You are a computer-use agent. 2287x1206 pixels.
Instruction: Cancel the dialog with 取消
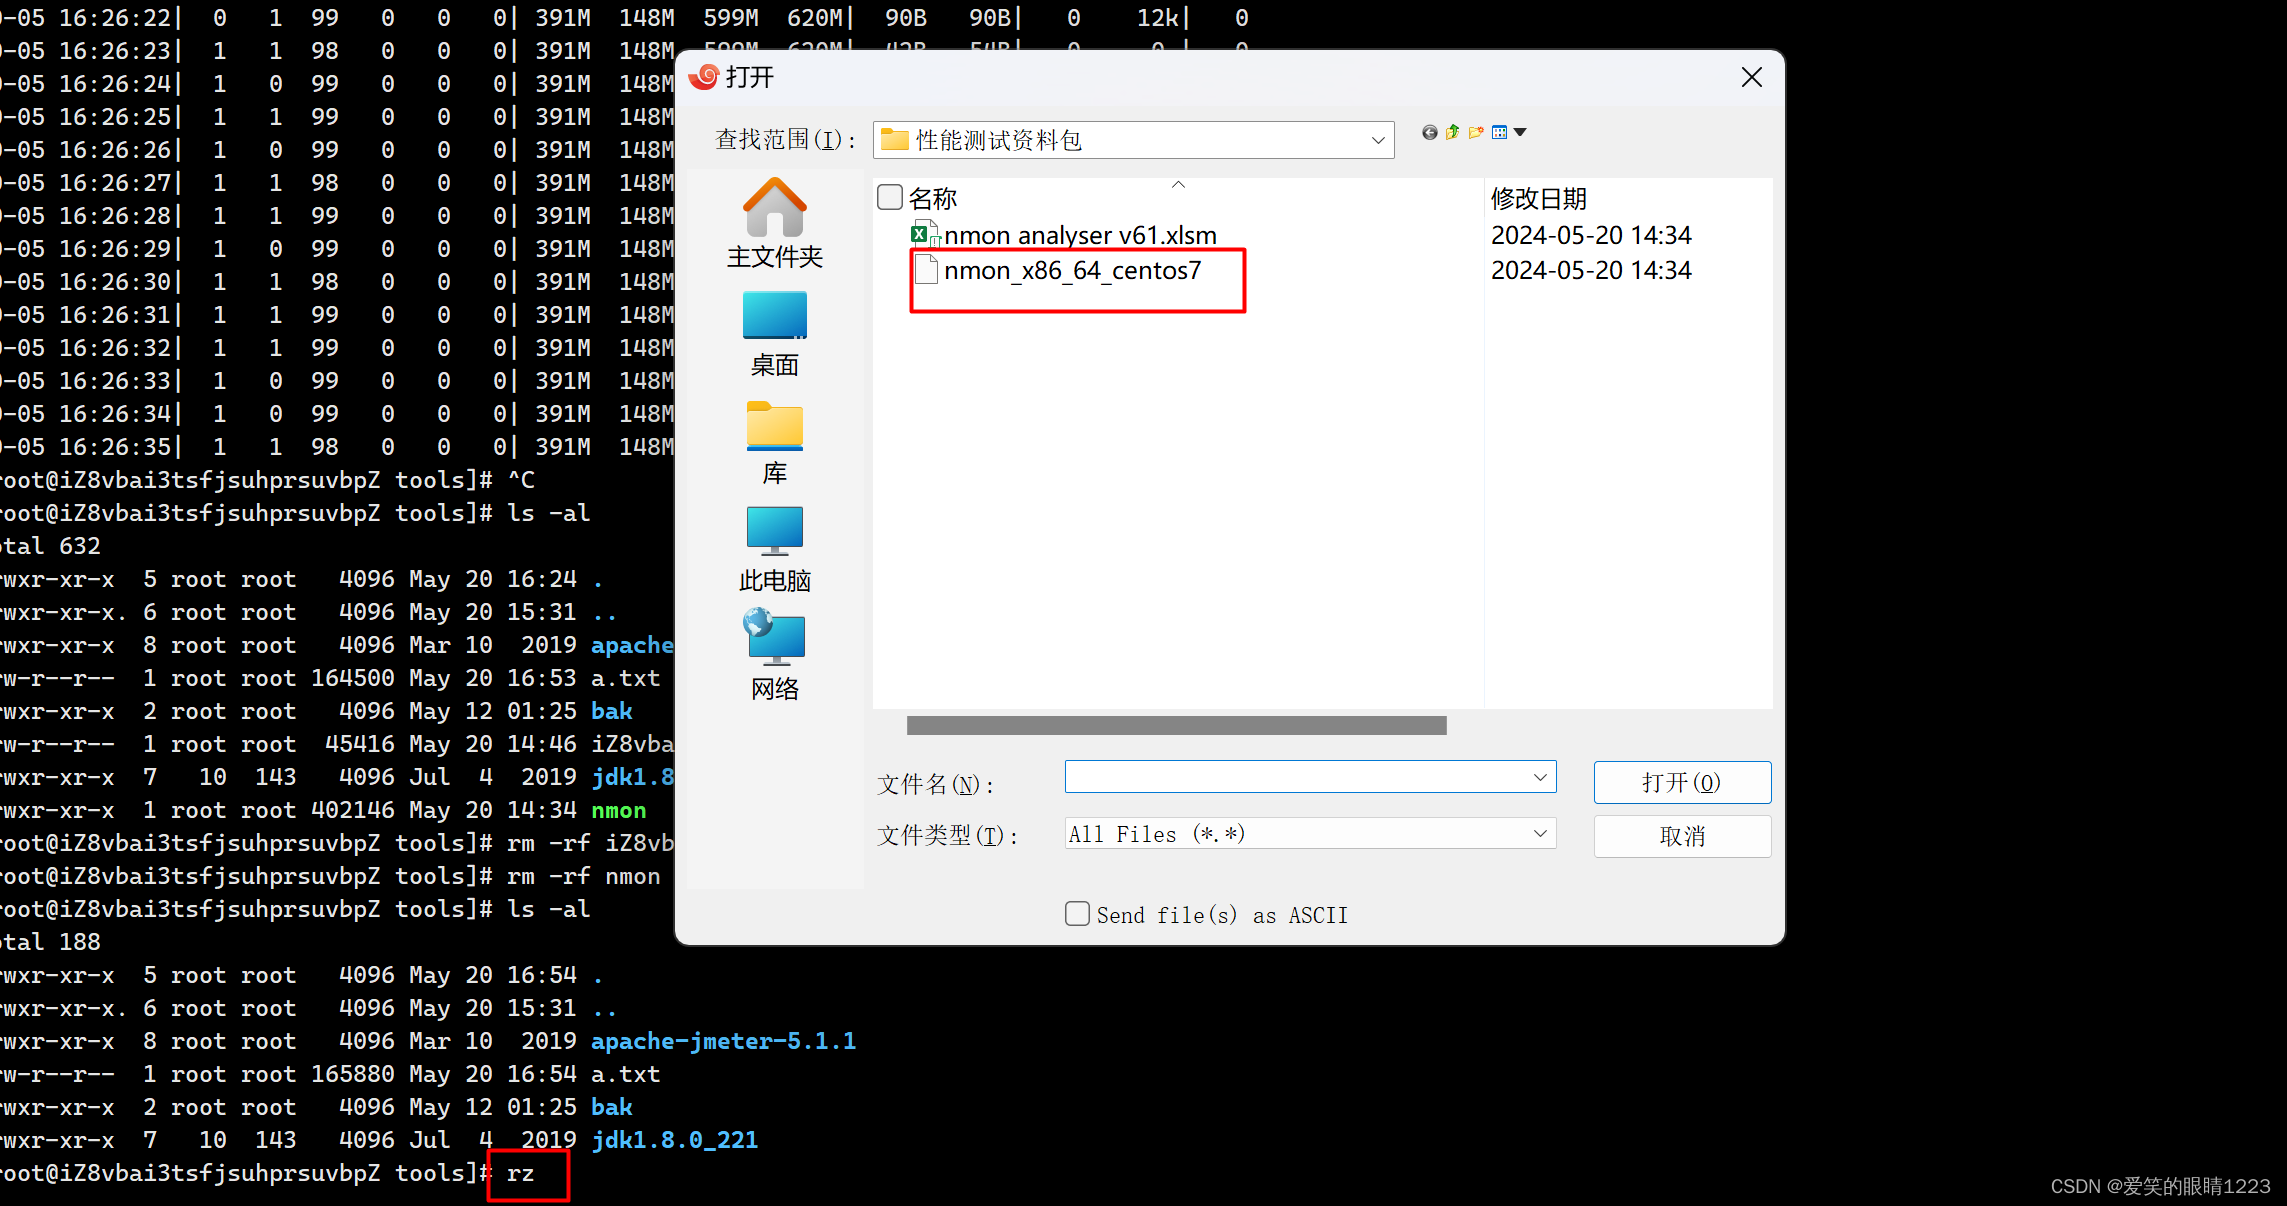(x=1681, y=836)
